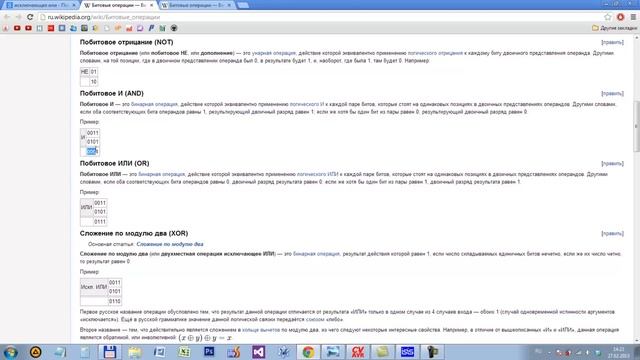Screen dimensions: 640x360
Task: Click the scrollbar up arrow
Action: click(x=636, y=38)
